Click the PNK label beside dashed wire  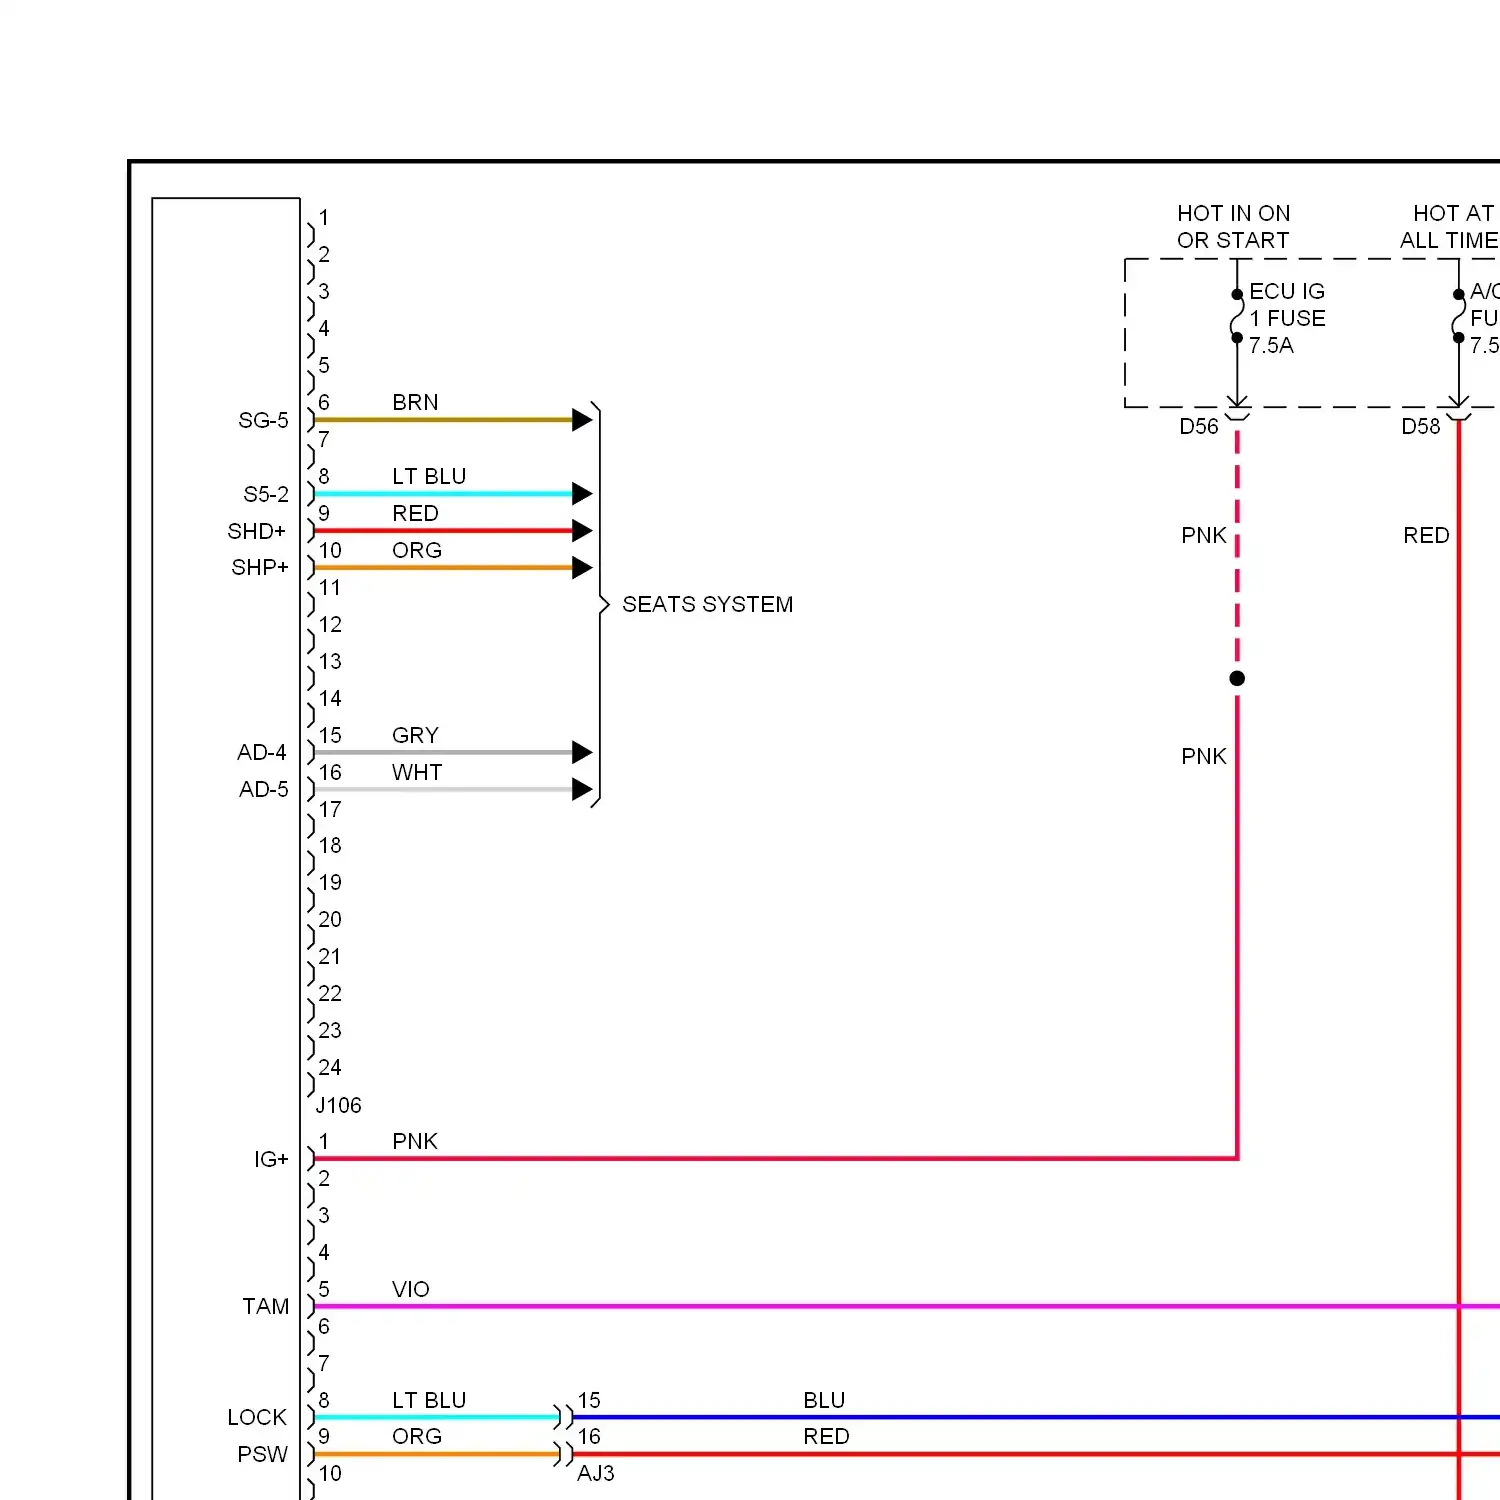(x=1204, y=535)
